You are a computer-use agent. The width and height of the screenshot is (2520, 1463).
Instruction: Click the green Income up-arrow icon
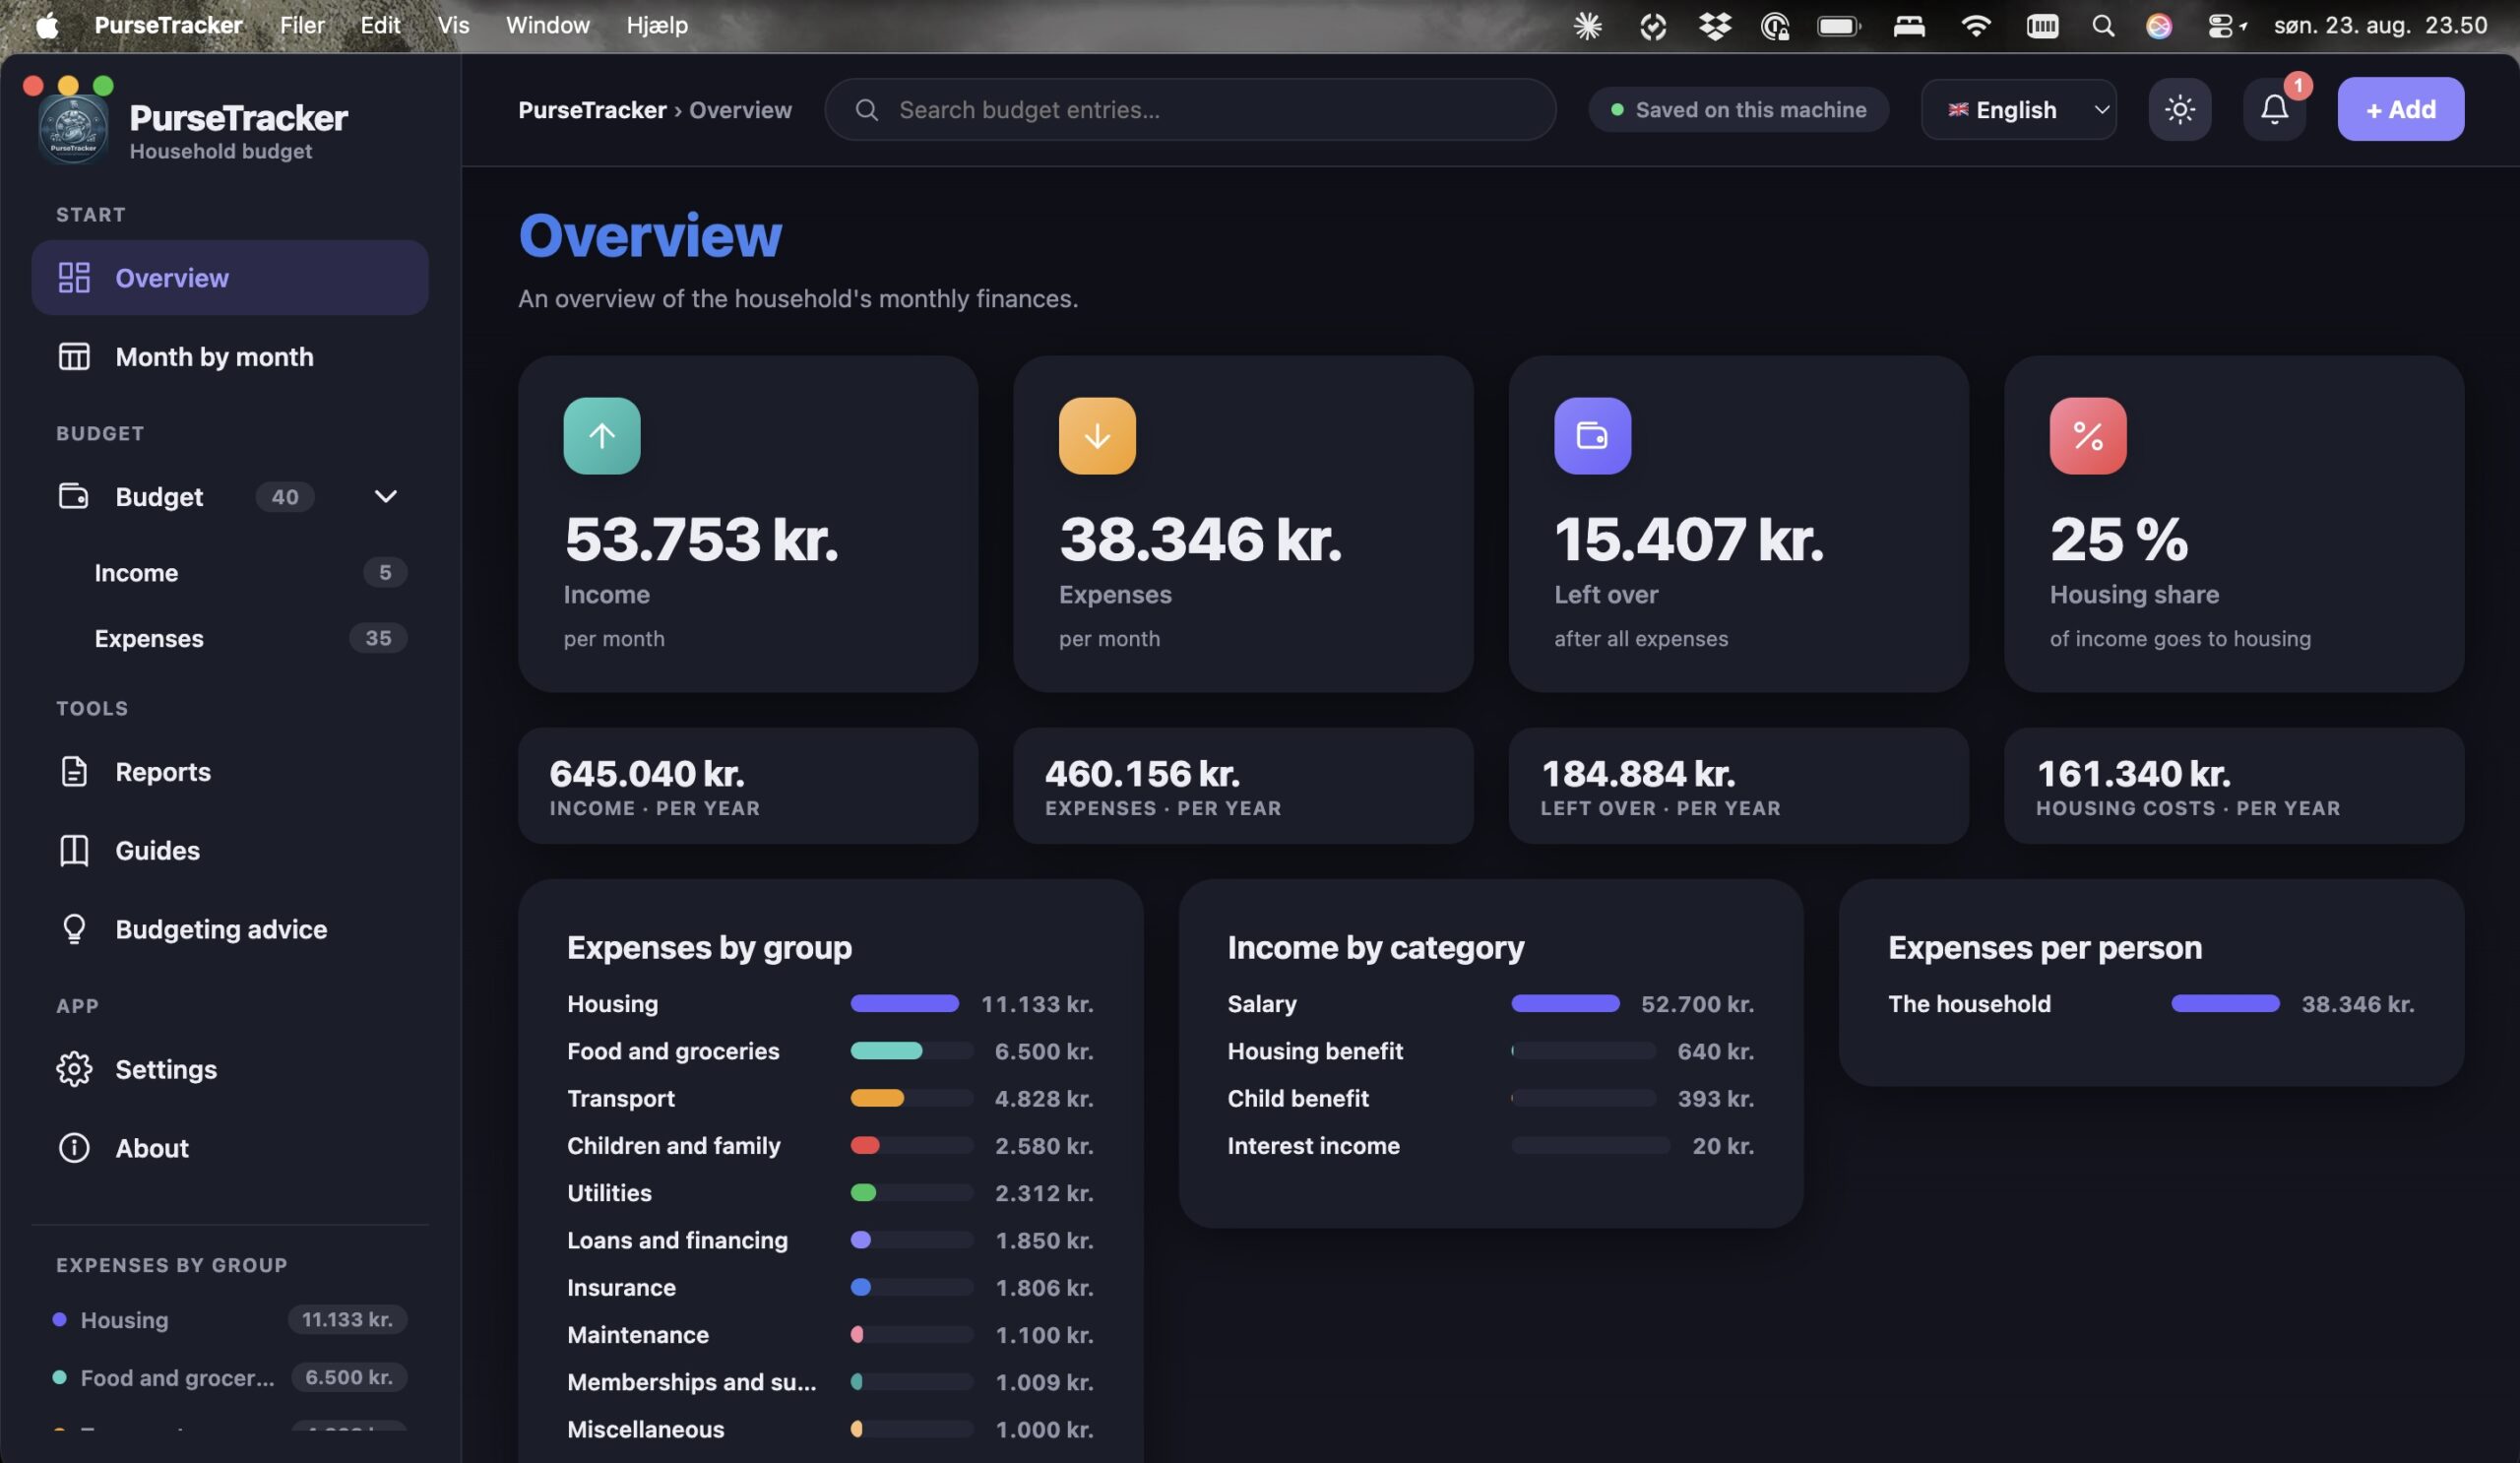click(x=602, y=435)
